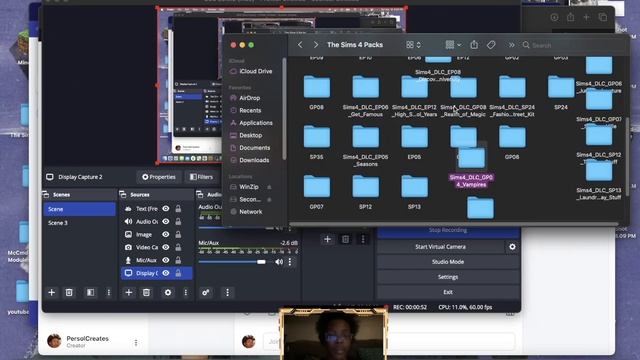Screen dimensions: 640x360
Task: Open Filters for Display Capture 2
Action: coord(202,177)
